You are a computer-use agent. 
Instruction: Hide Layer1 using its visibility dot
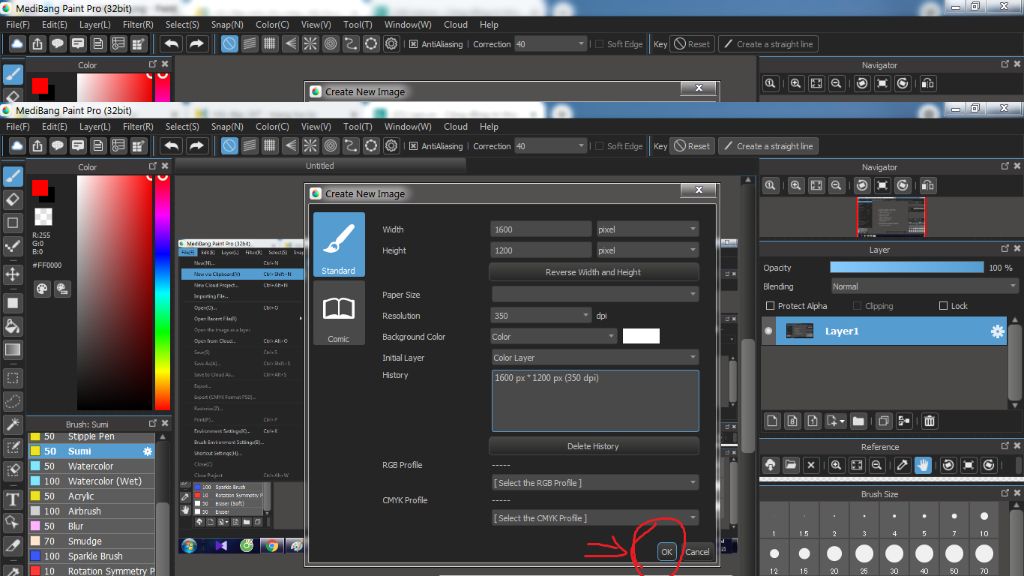(x=769, y=331)
